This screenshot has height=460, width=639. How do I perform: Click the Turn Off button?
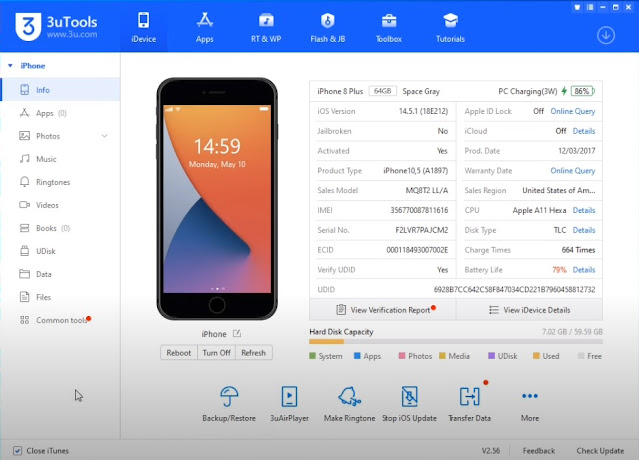[x=216, y=353]
